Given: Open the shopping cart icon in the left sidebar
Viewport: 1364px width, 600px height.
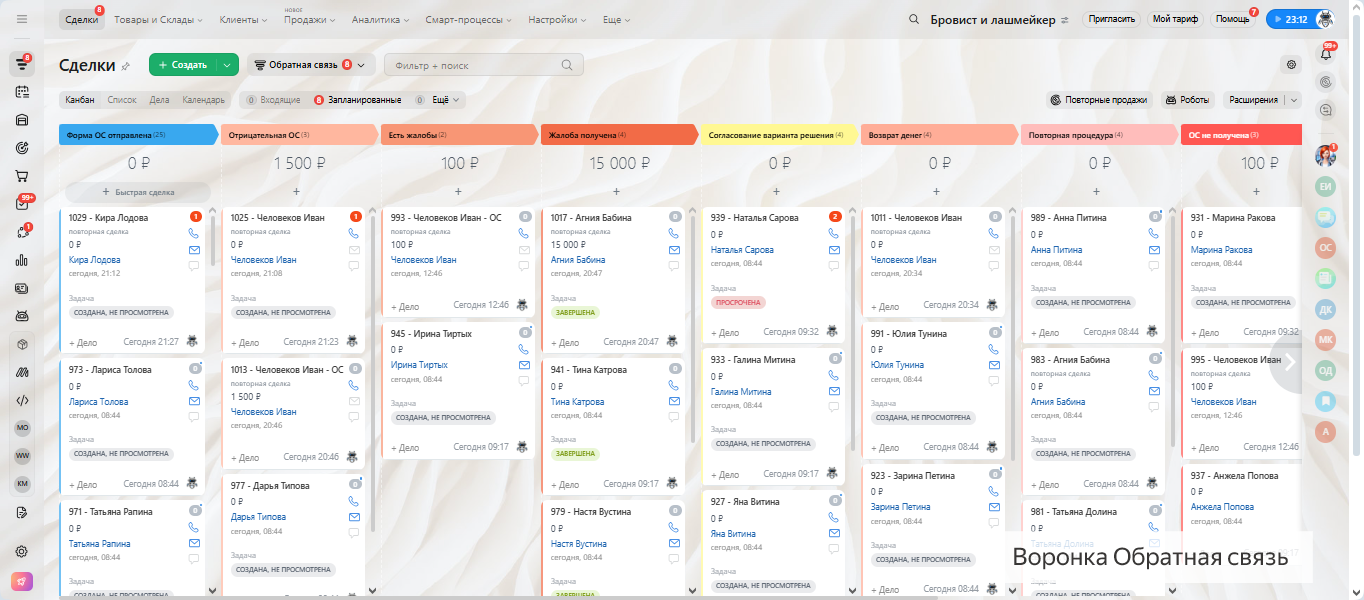Looking at the screenshot, I should pyautogui.click(x=22, y=176).
